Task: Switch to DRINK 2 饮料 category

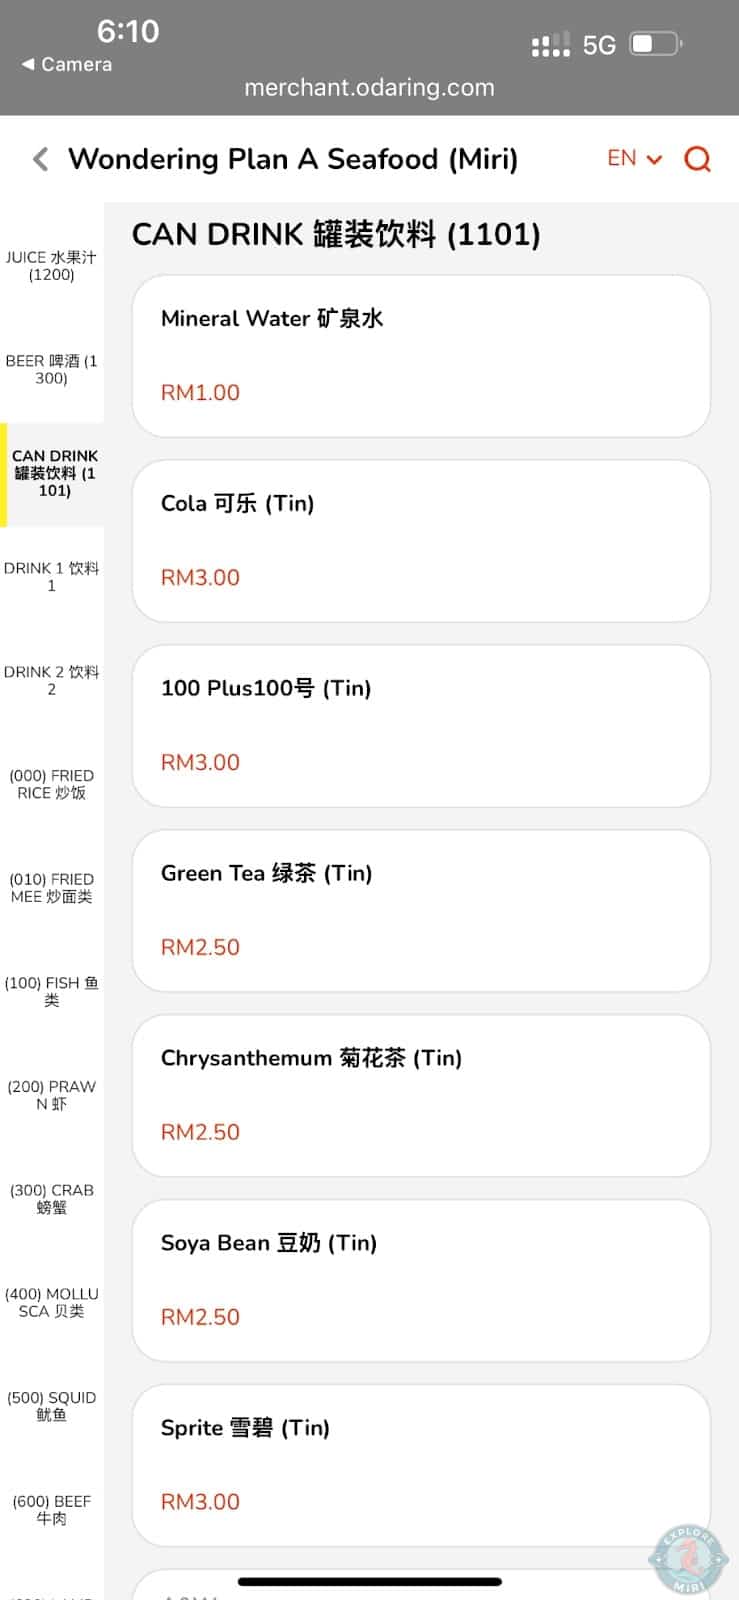Action: (x=51, y=680)
